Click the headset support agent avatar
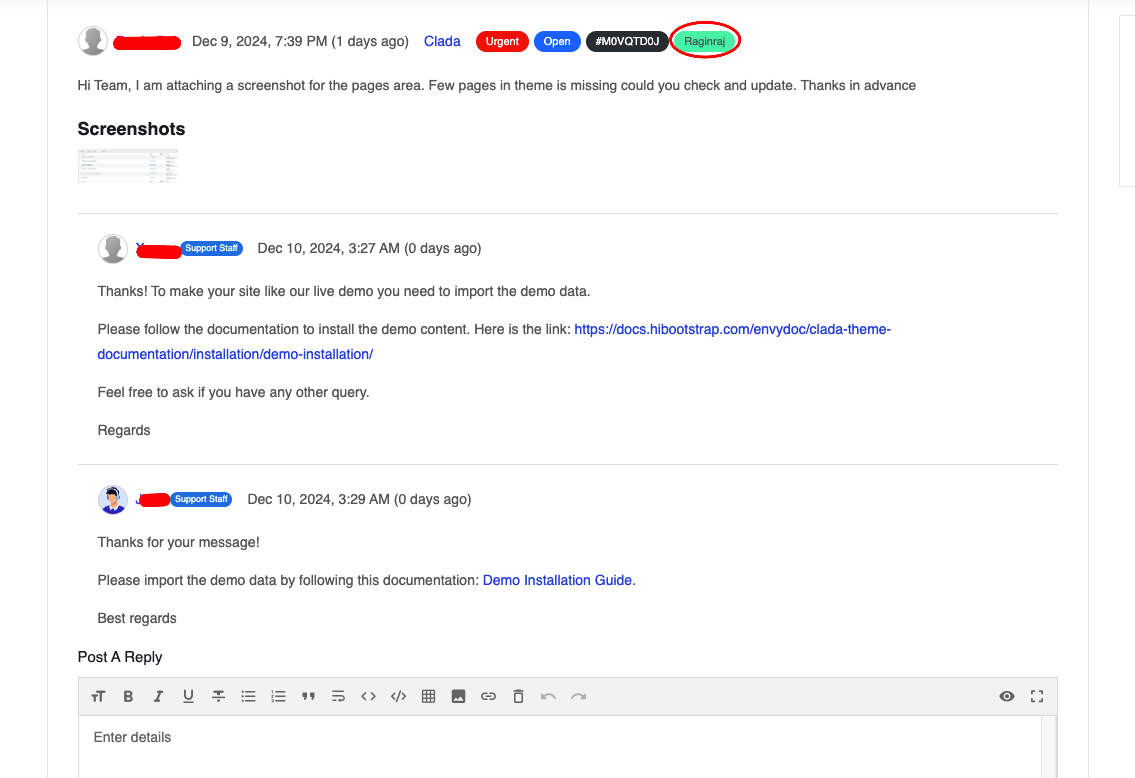Viewport: 1135px width, 778px height. point(113,499)
